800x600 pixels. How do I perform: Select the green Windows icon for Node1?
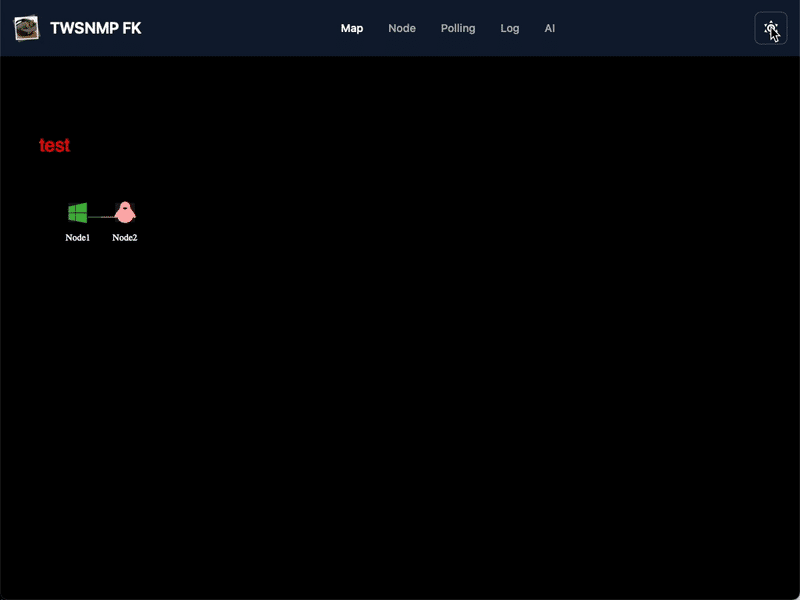pyautogui.click(x=78, y=213)
